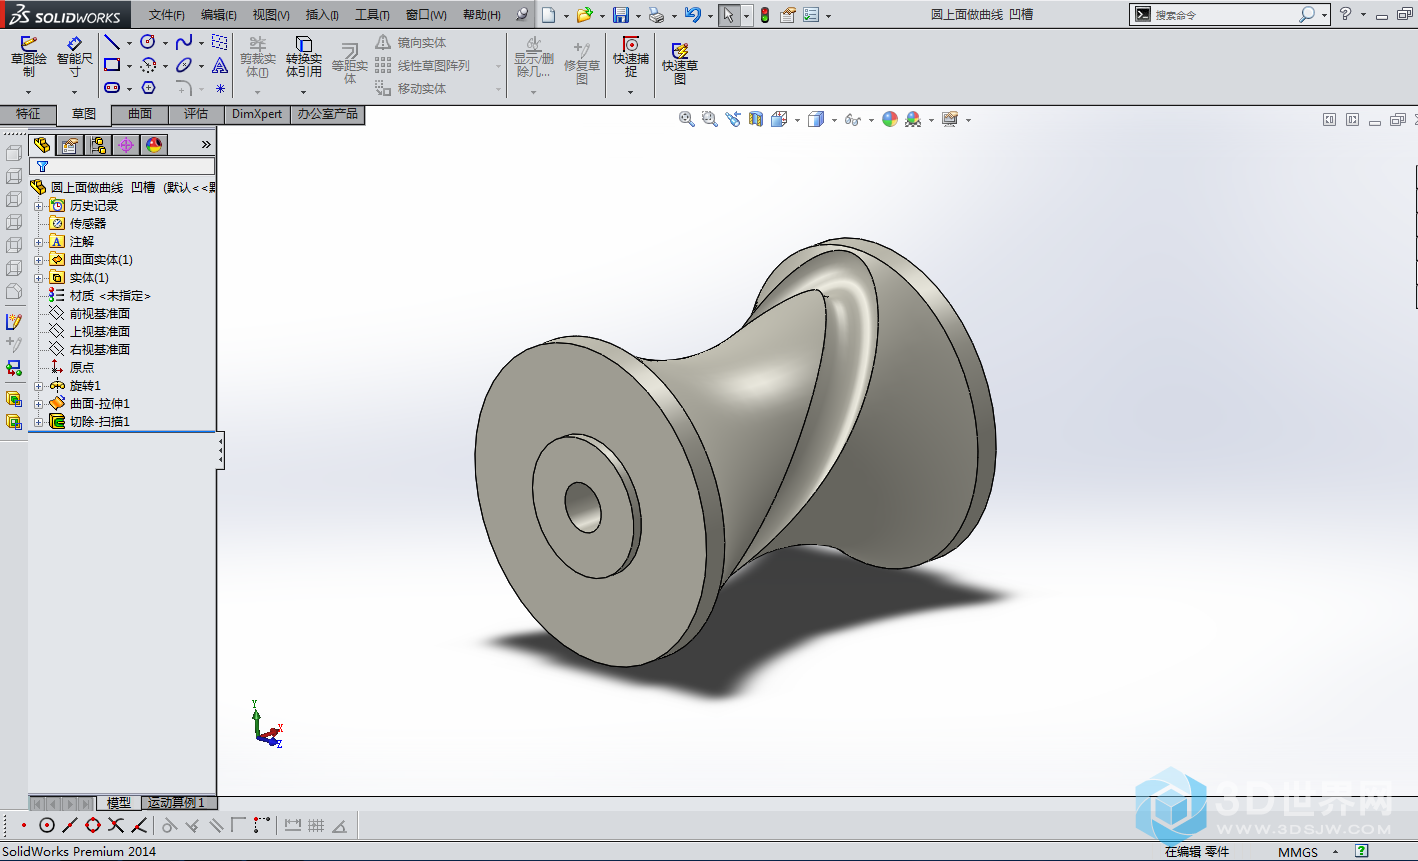This screenshot has width=1418, height=861.
Task: Expand the 实体(1) tree node
Action: point(39,278)
